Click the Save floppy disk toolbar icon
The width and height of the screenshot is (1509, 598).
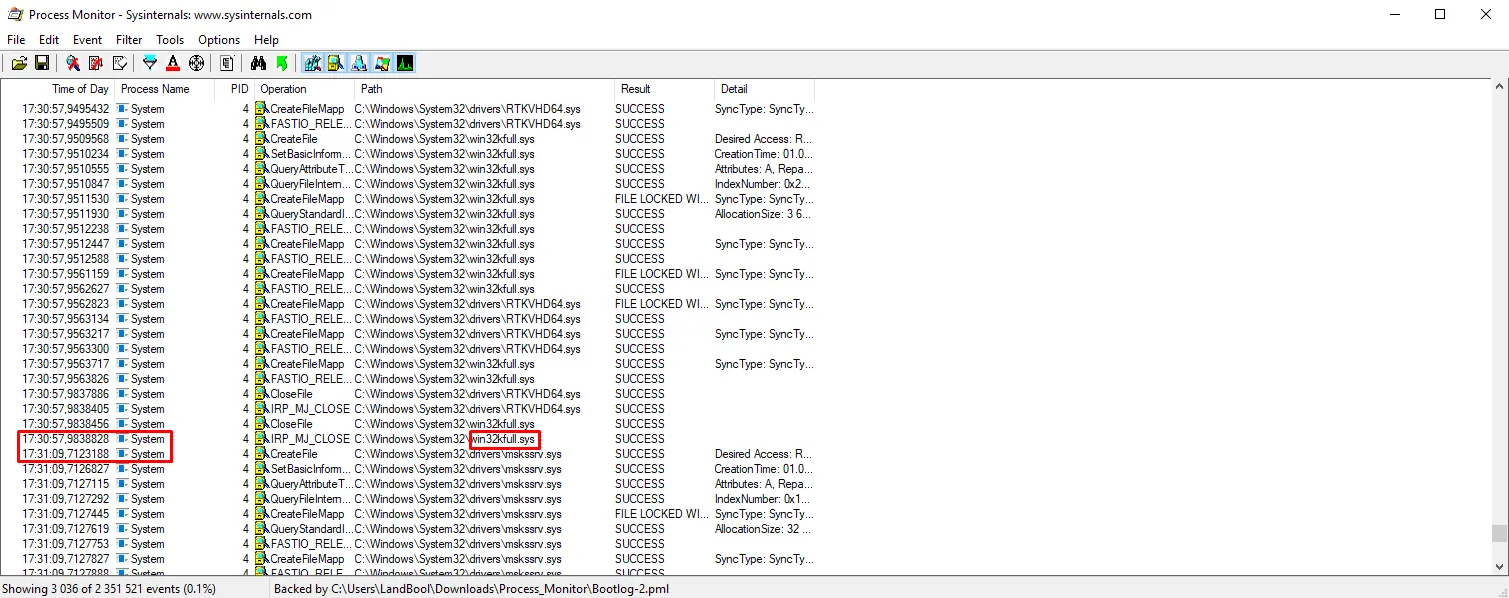[42, 63]
